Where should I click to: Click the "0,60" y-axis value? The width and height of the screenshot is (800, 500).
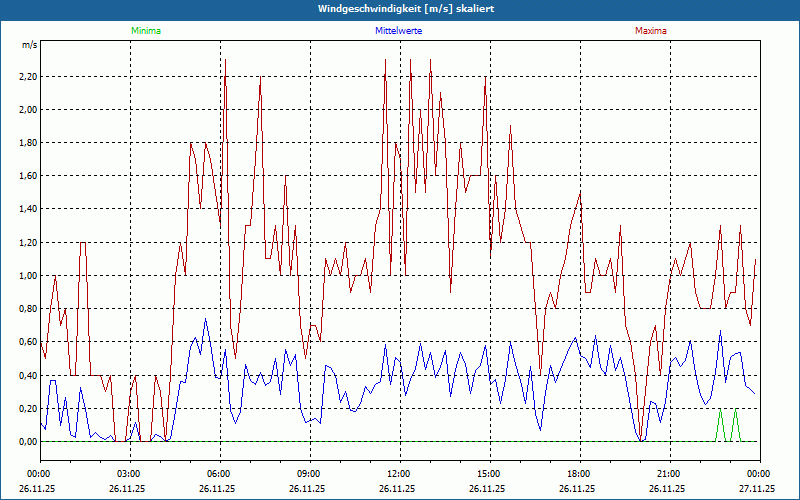29,342
